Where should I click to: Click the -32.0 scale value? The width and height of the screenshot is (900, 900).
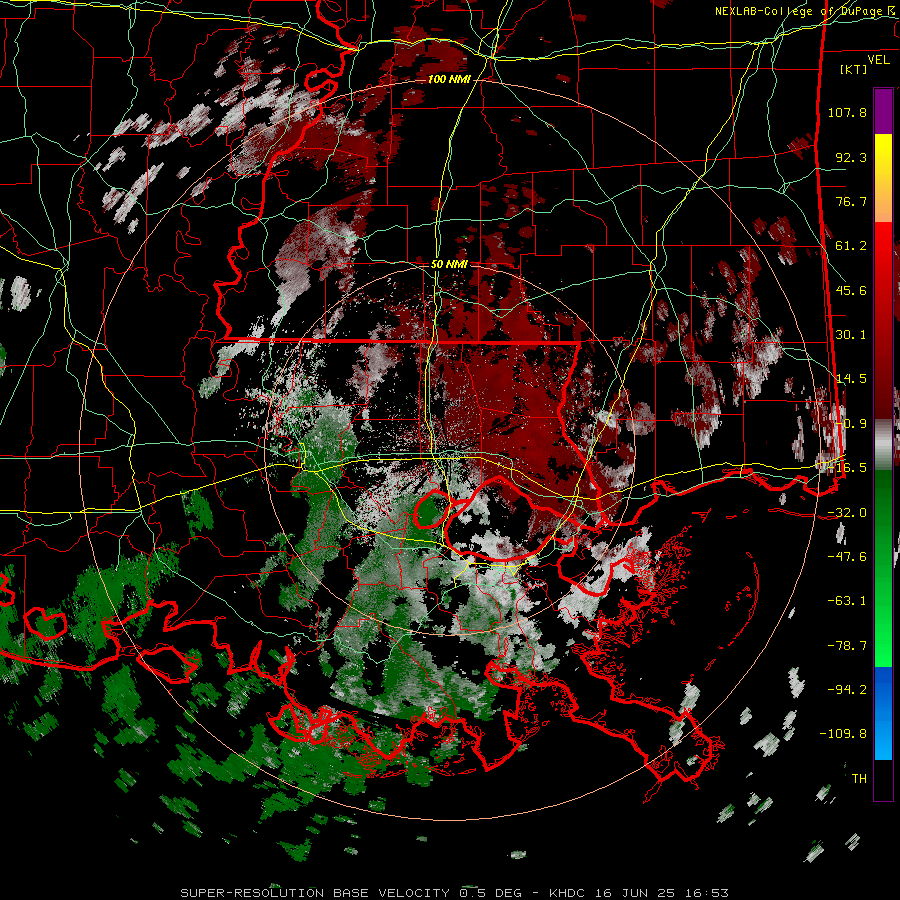[x=847, y=513]
